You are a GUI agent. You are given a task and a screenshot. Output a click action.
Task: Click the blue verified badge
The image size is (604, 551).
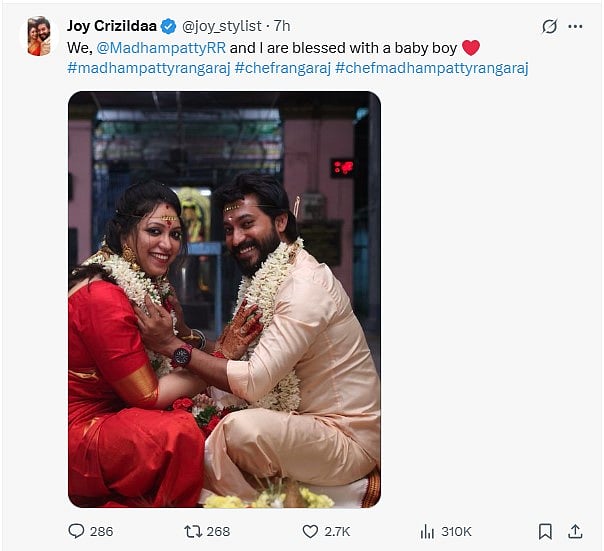tap(169, 26)
